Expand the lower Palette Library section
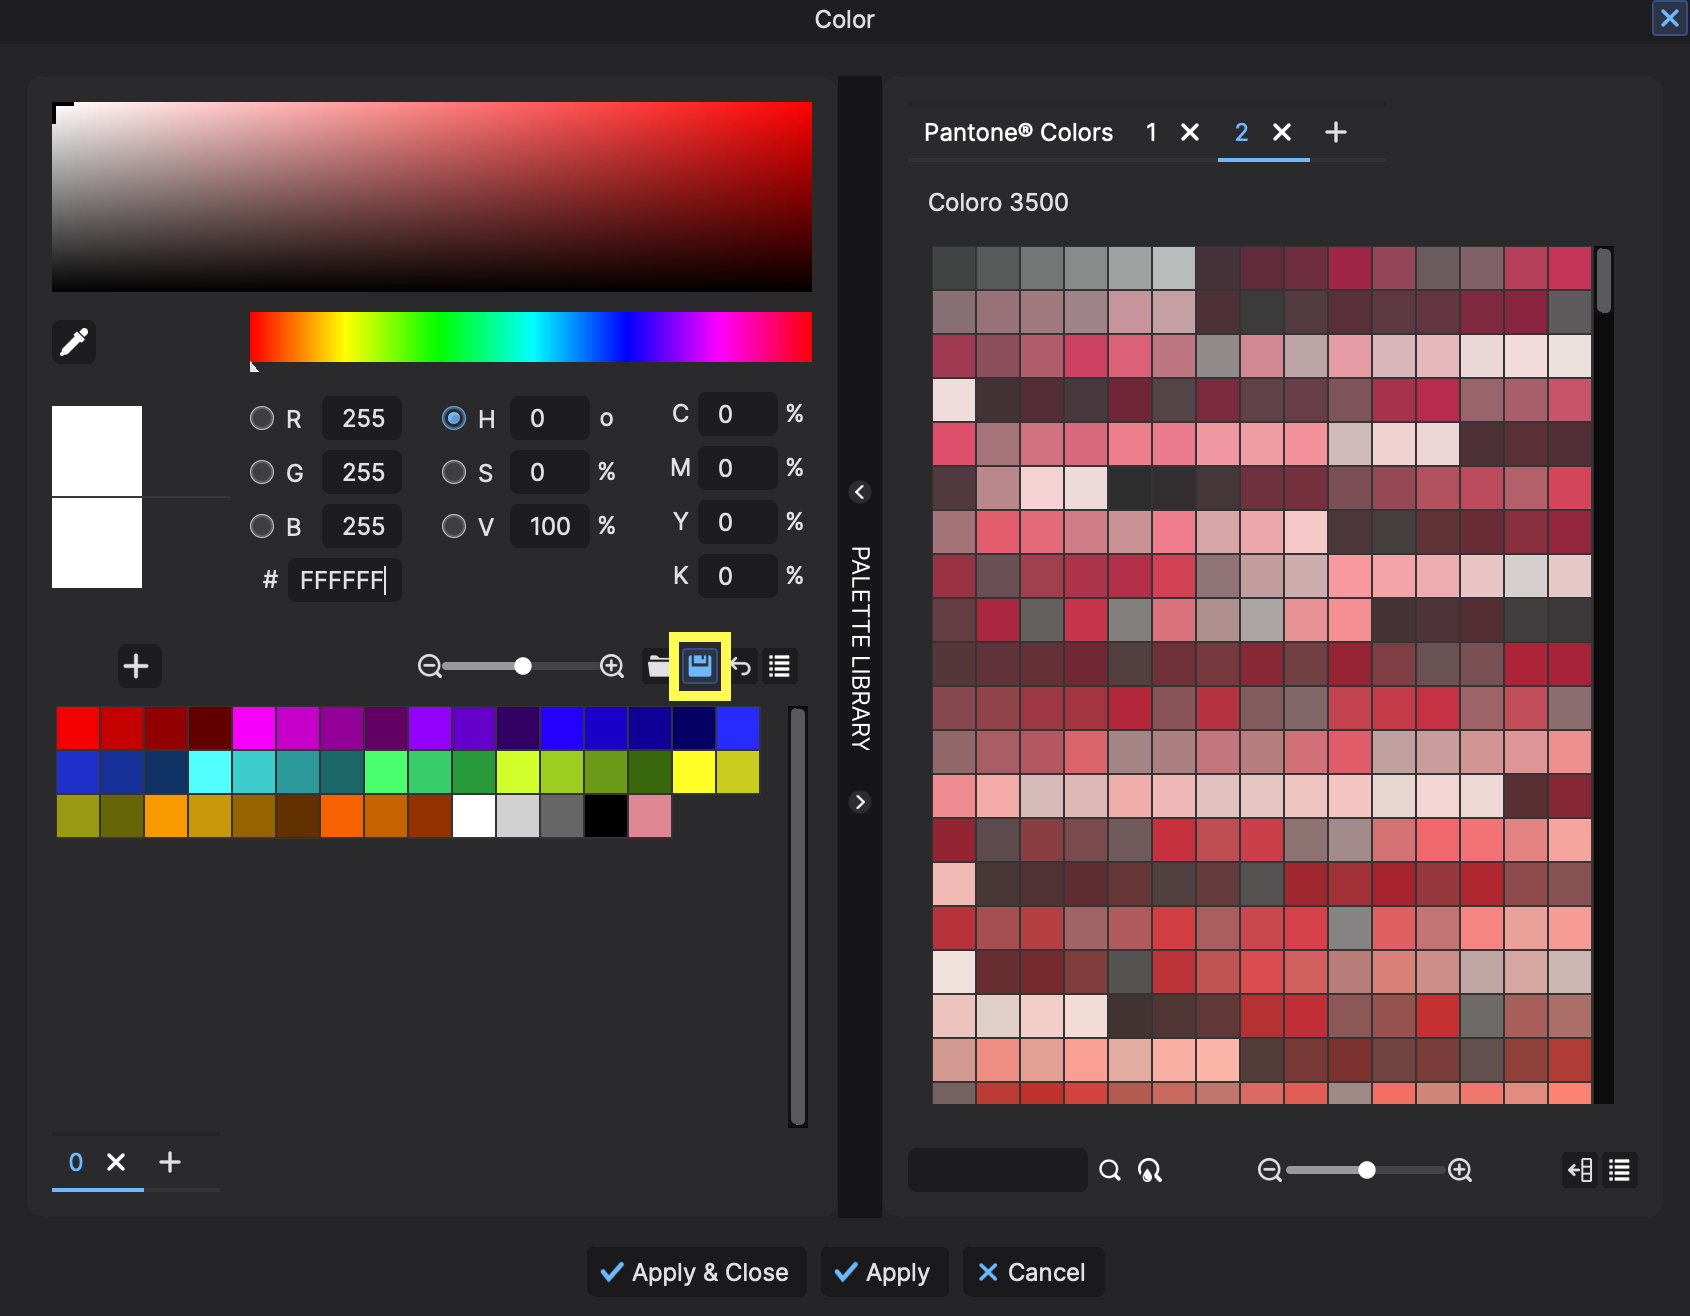This screenshot has height=1316, width=1690. [x=860, y=801]
